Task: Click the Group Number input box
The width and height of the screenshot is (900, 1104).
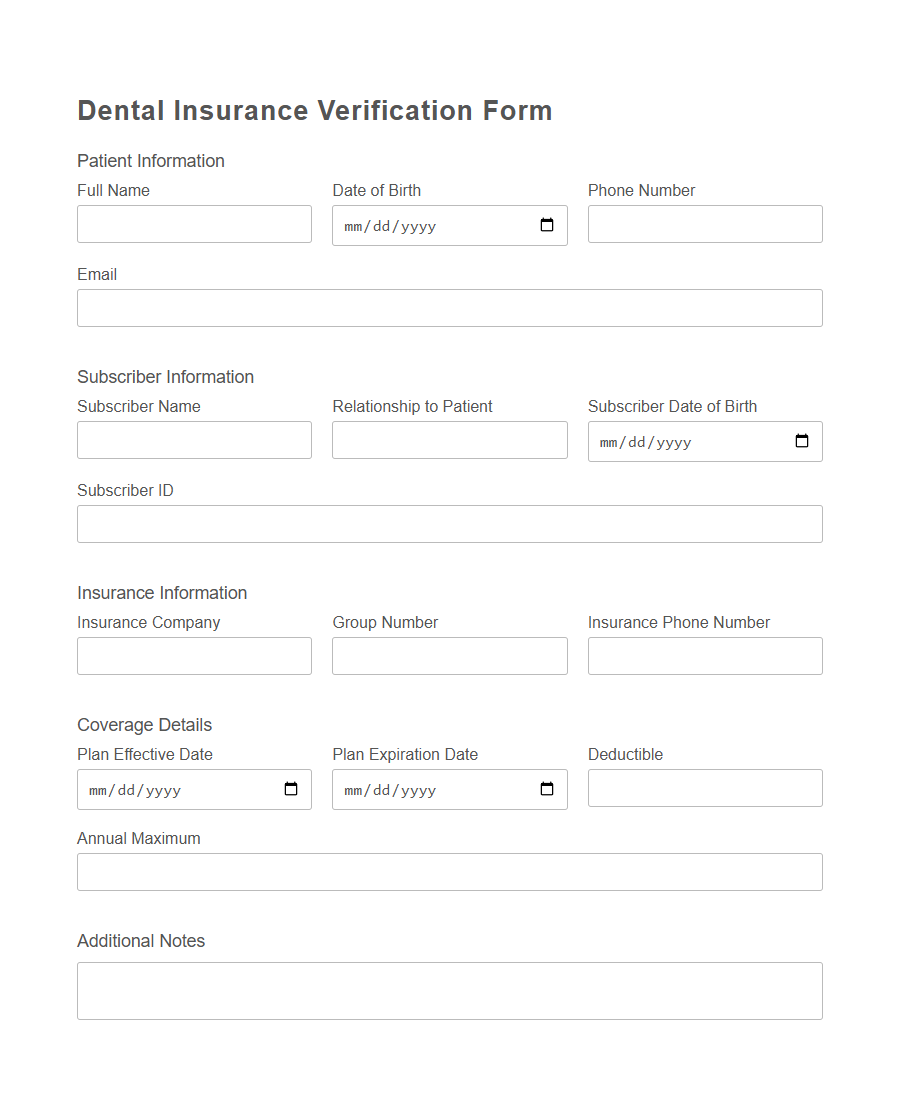Action: point(449,655)
